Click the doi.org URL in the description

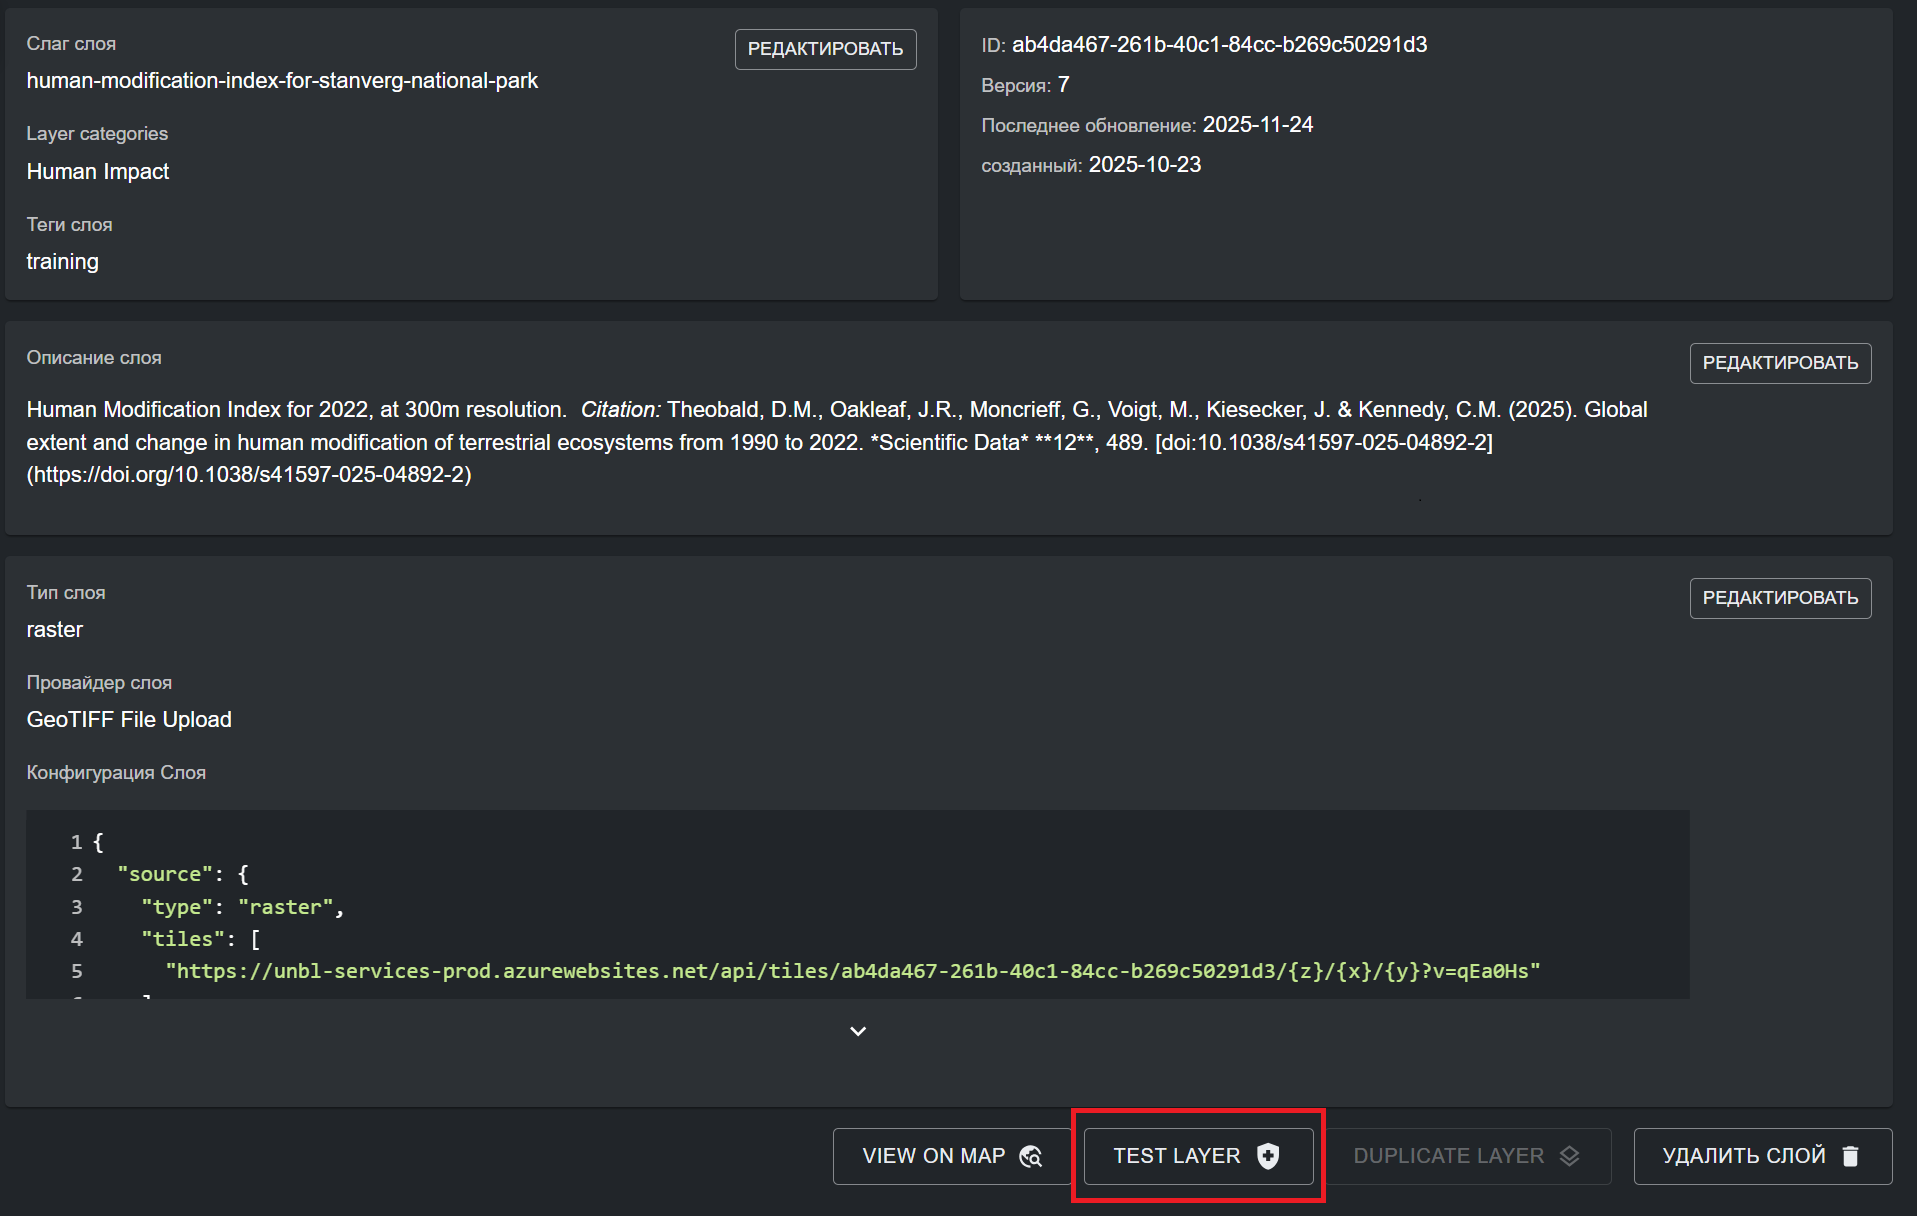coord(249,475)
